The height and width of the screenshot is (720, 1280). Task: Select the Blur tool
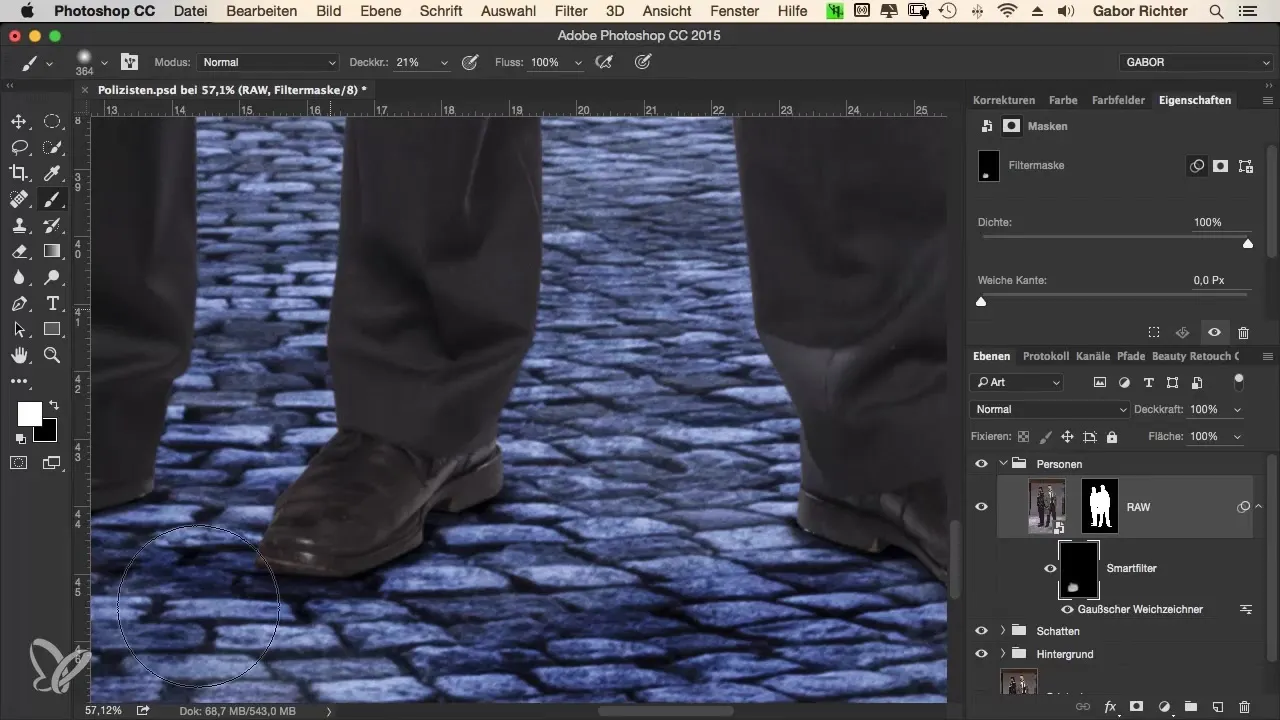18,277
